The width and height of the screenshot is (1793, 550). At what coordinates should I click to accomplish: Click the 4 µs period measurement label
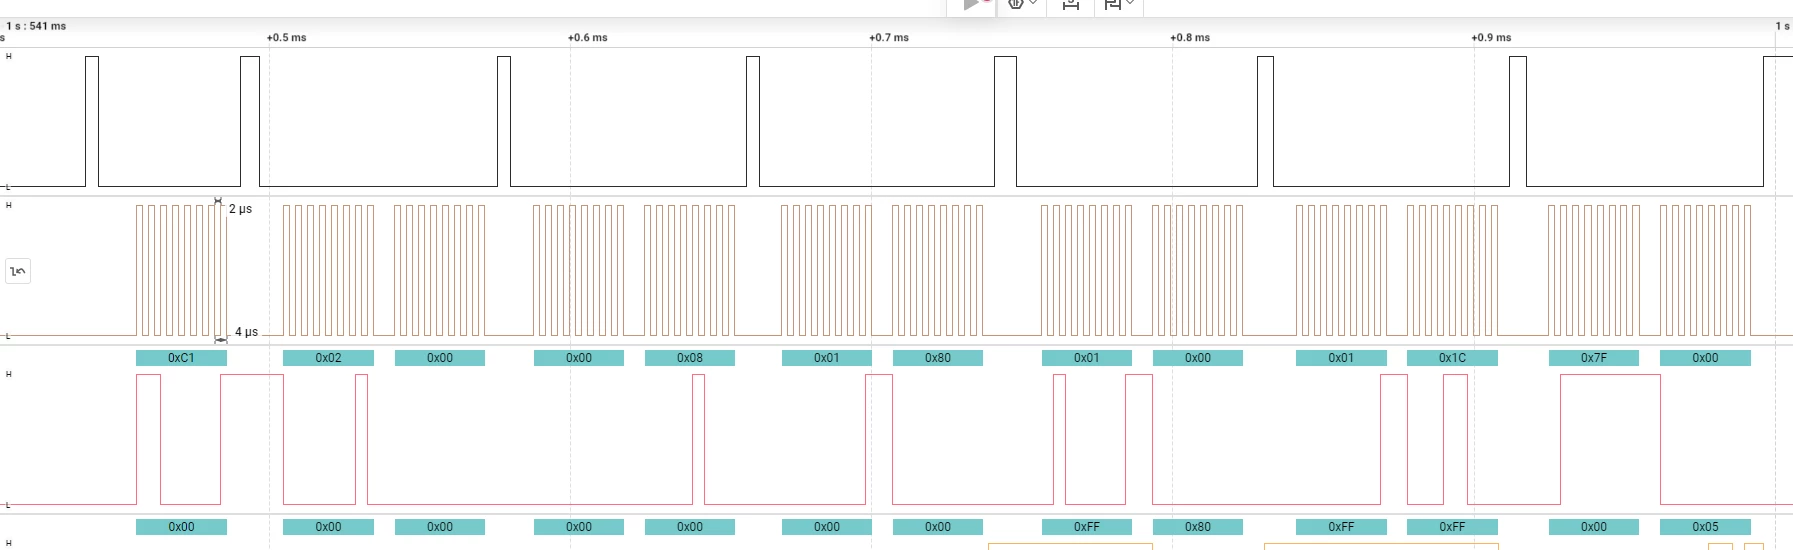[246, 332]
